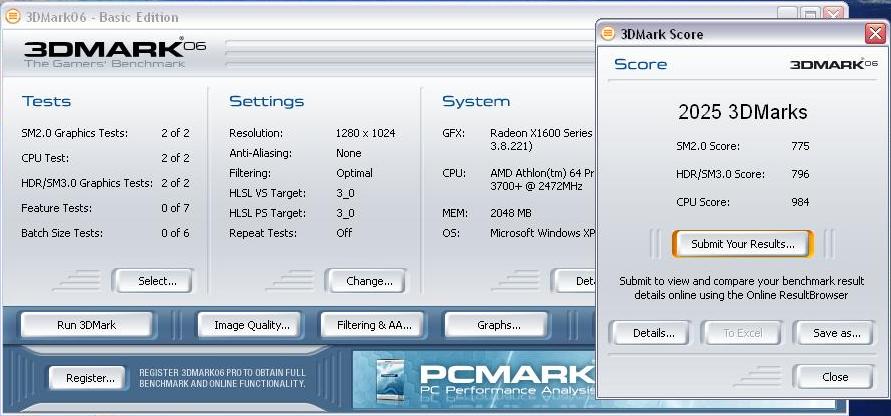Open Filtering & AA... tool
Image resolution: width=891 pixels, height=416 pixels.
(372, 325)
